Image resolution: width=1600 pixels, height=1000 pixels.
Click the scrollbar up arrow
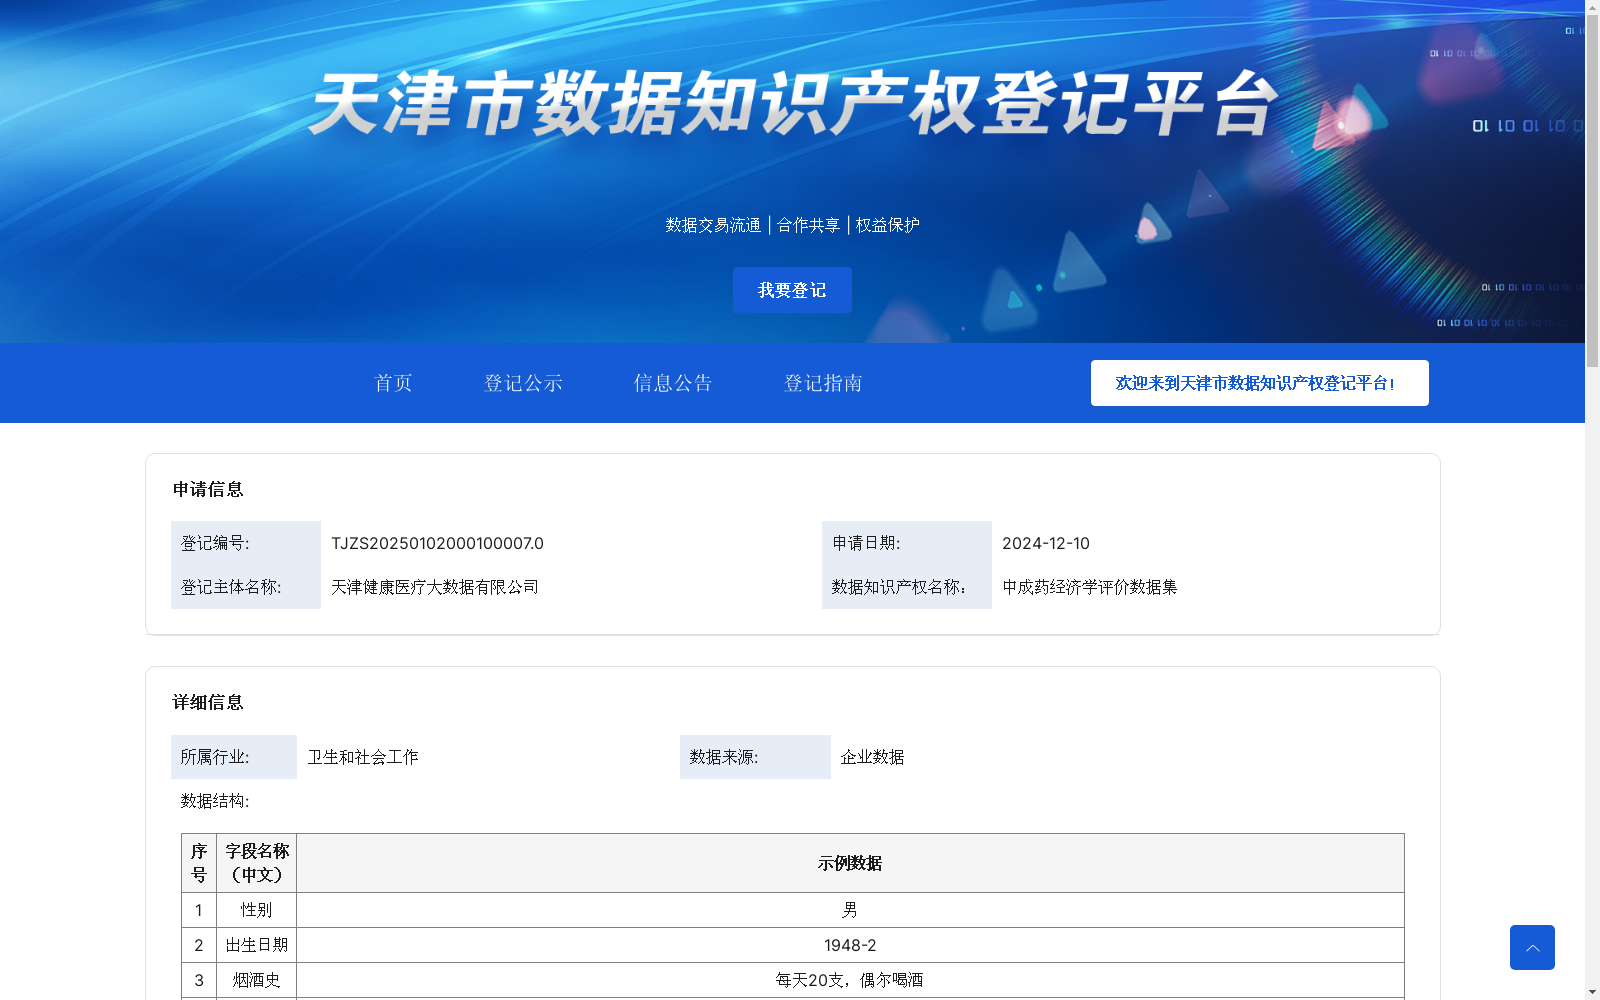(1592, 6)
